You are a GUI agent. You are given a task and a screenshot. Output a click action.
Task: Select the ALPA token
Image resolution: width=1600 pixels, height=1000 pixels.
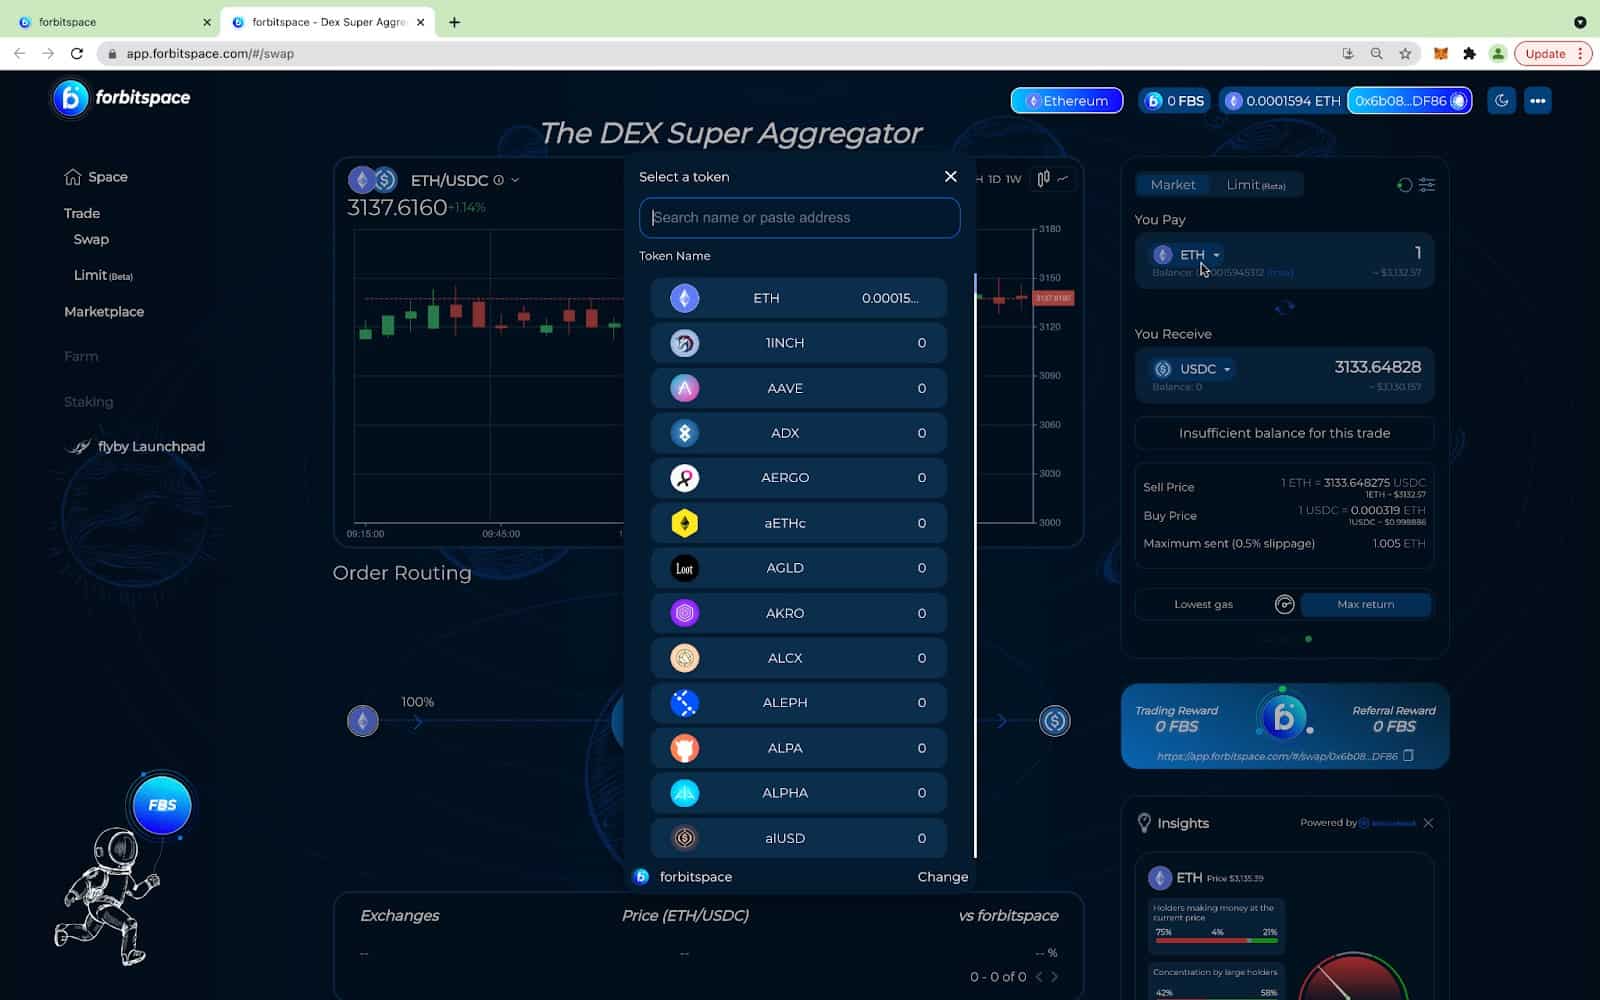click(798, 748)
